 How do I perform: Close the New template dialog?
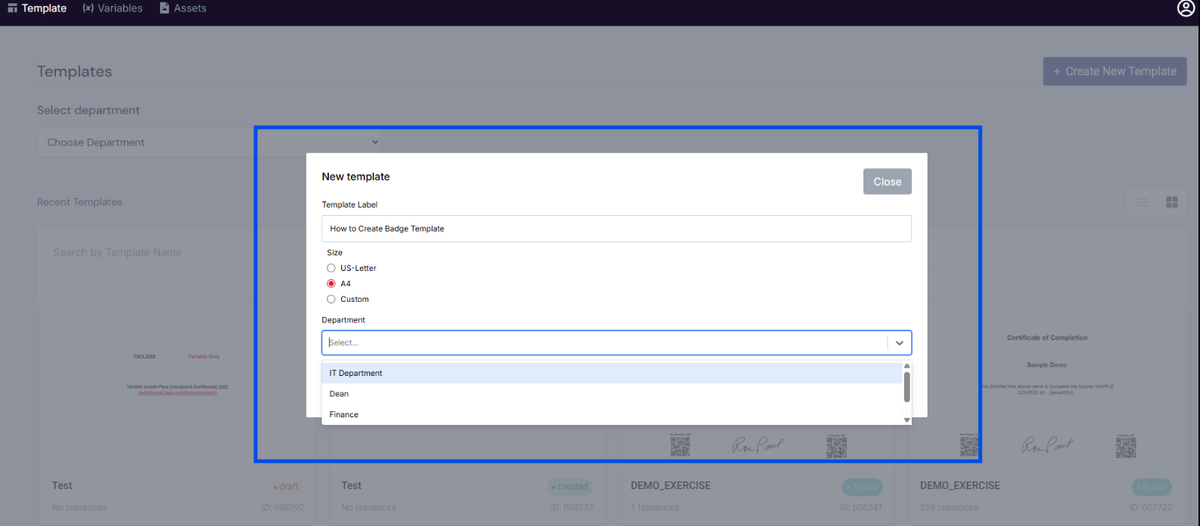[x=887, y=182]
